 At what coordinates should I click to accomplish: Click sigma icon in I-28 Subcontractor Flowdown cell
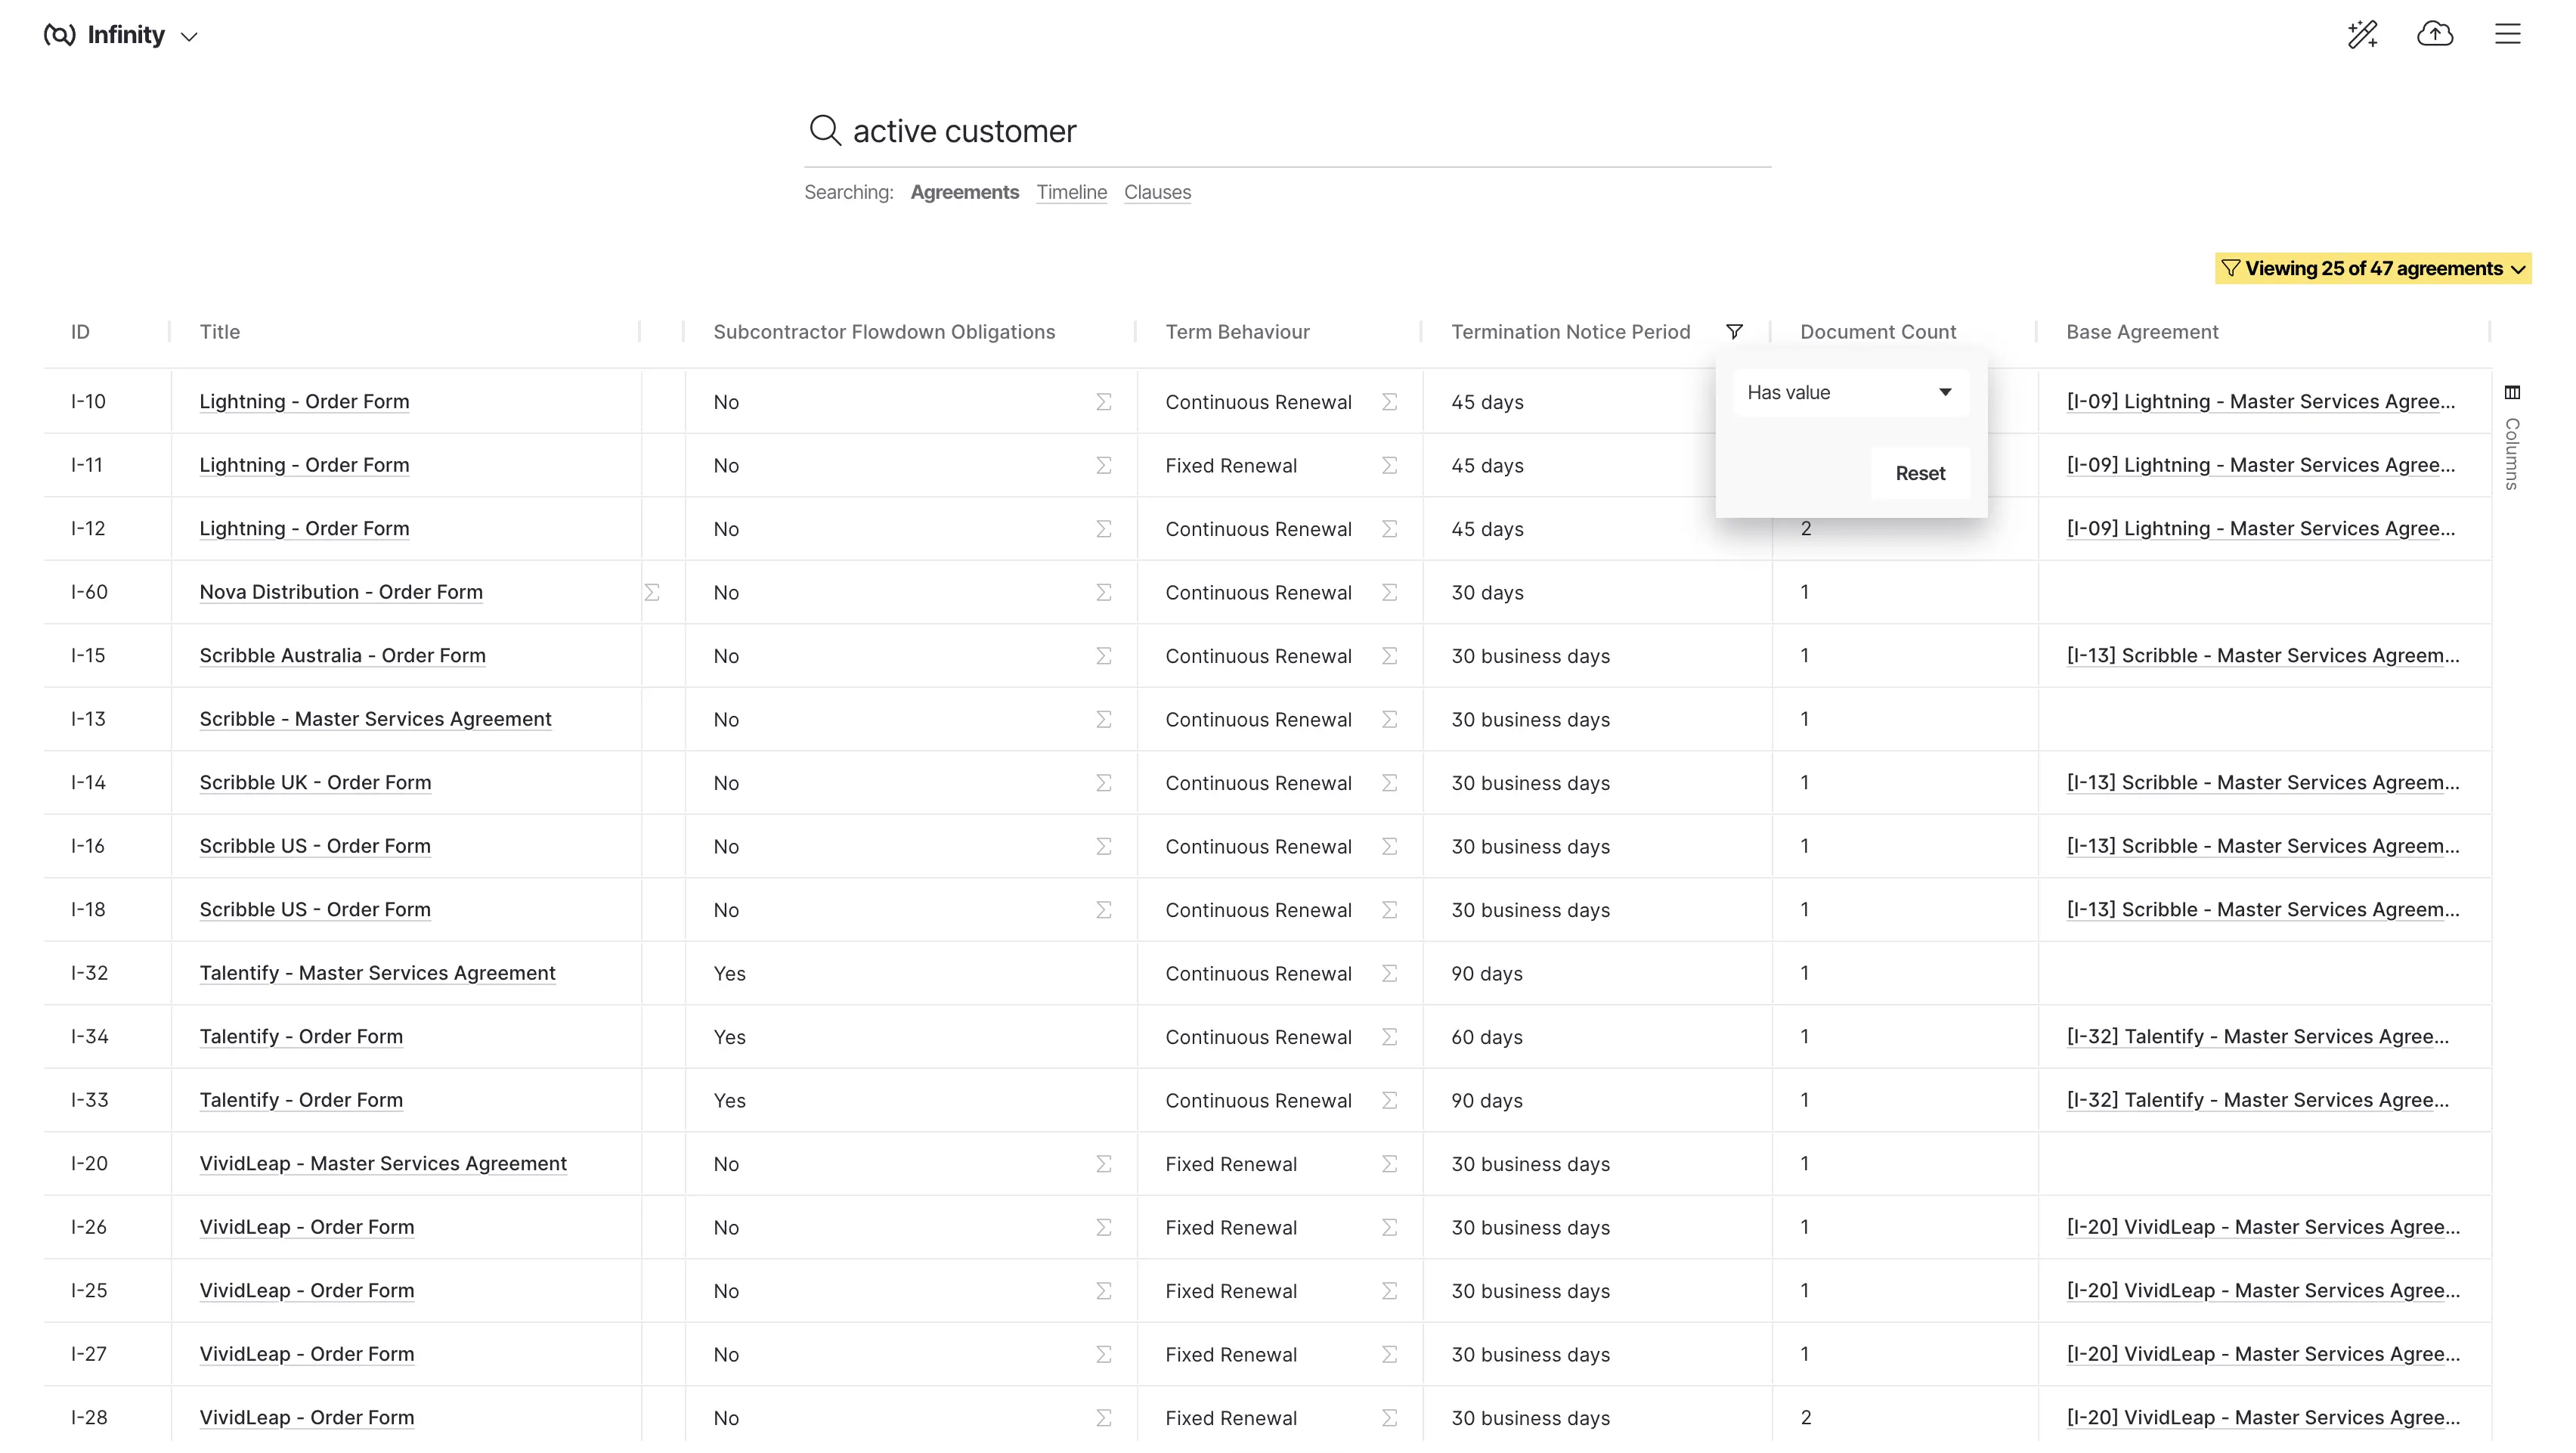click(1103, 1418)
